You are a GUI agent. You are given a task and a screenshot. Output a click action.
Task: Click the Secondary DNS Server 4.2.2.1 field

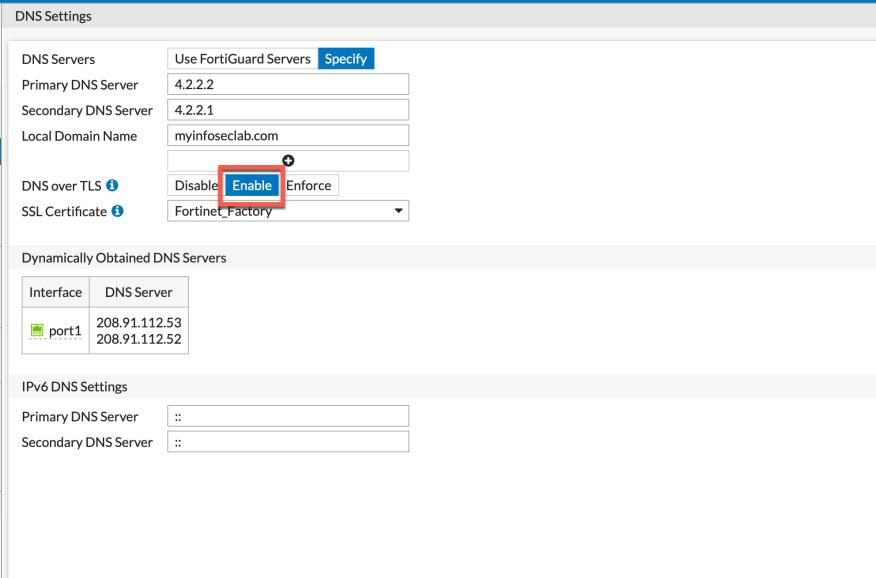pyautogui.click(x=288, y=110)
